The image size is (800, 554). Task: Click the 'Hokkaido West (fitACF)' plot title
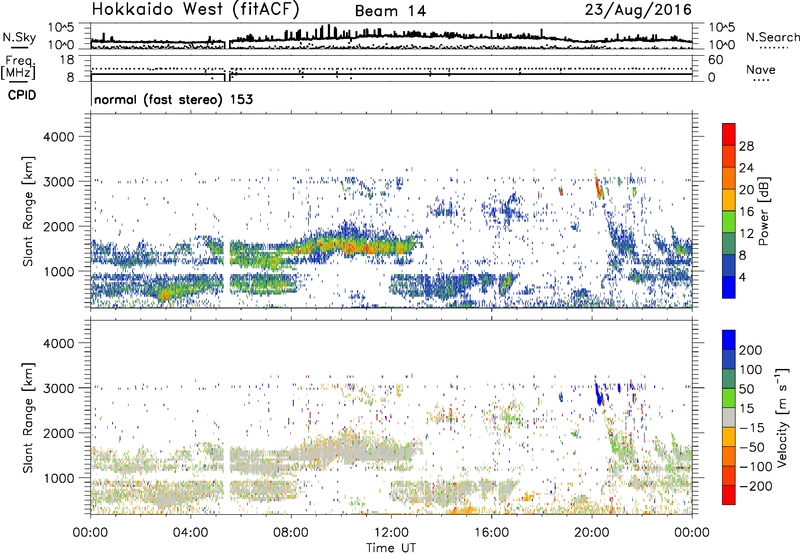click(x=195, y=9)
